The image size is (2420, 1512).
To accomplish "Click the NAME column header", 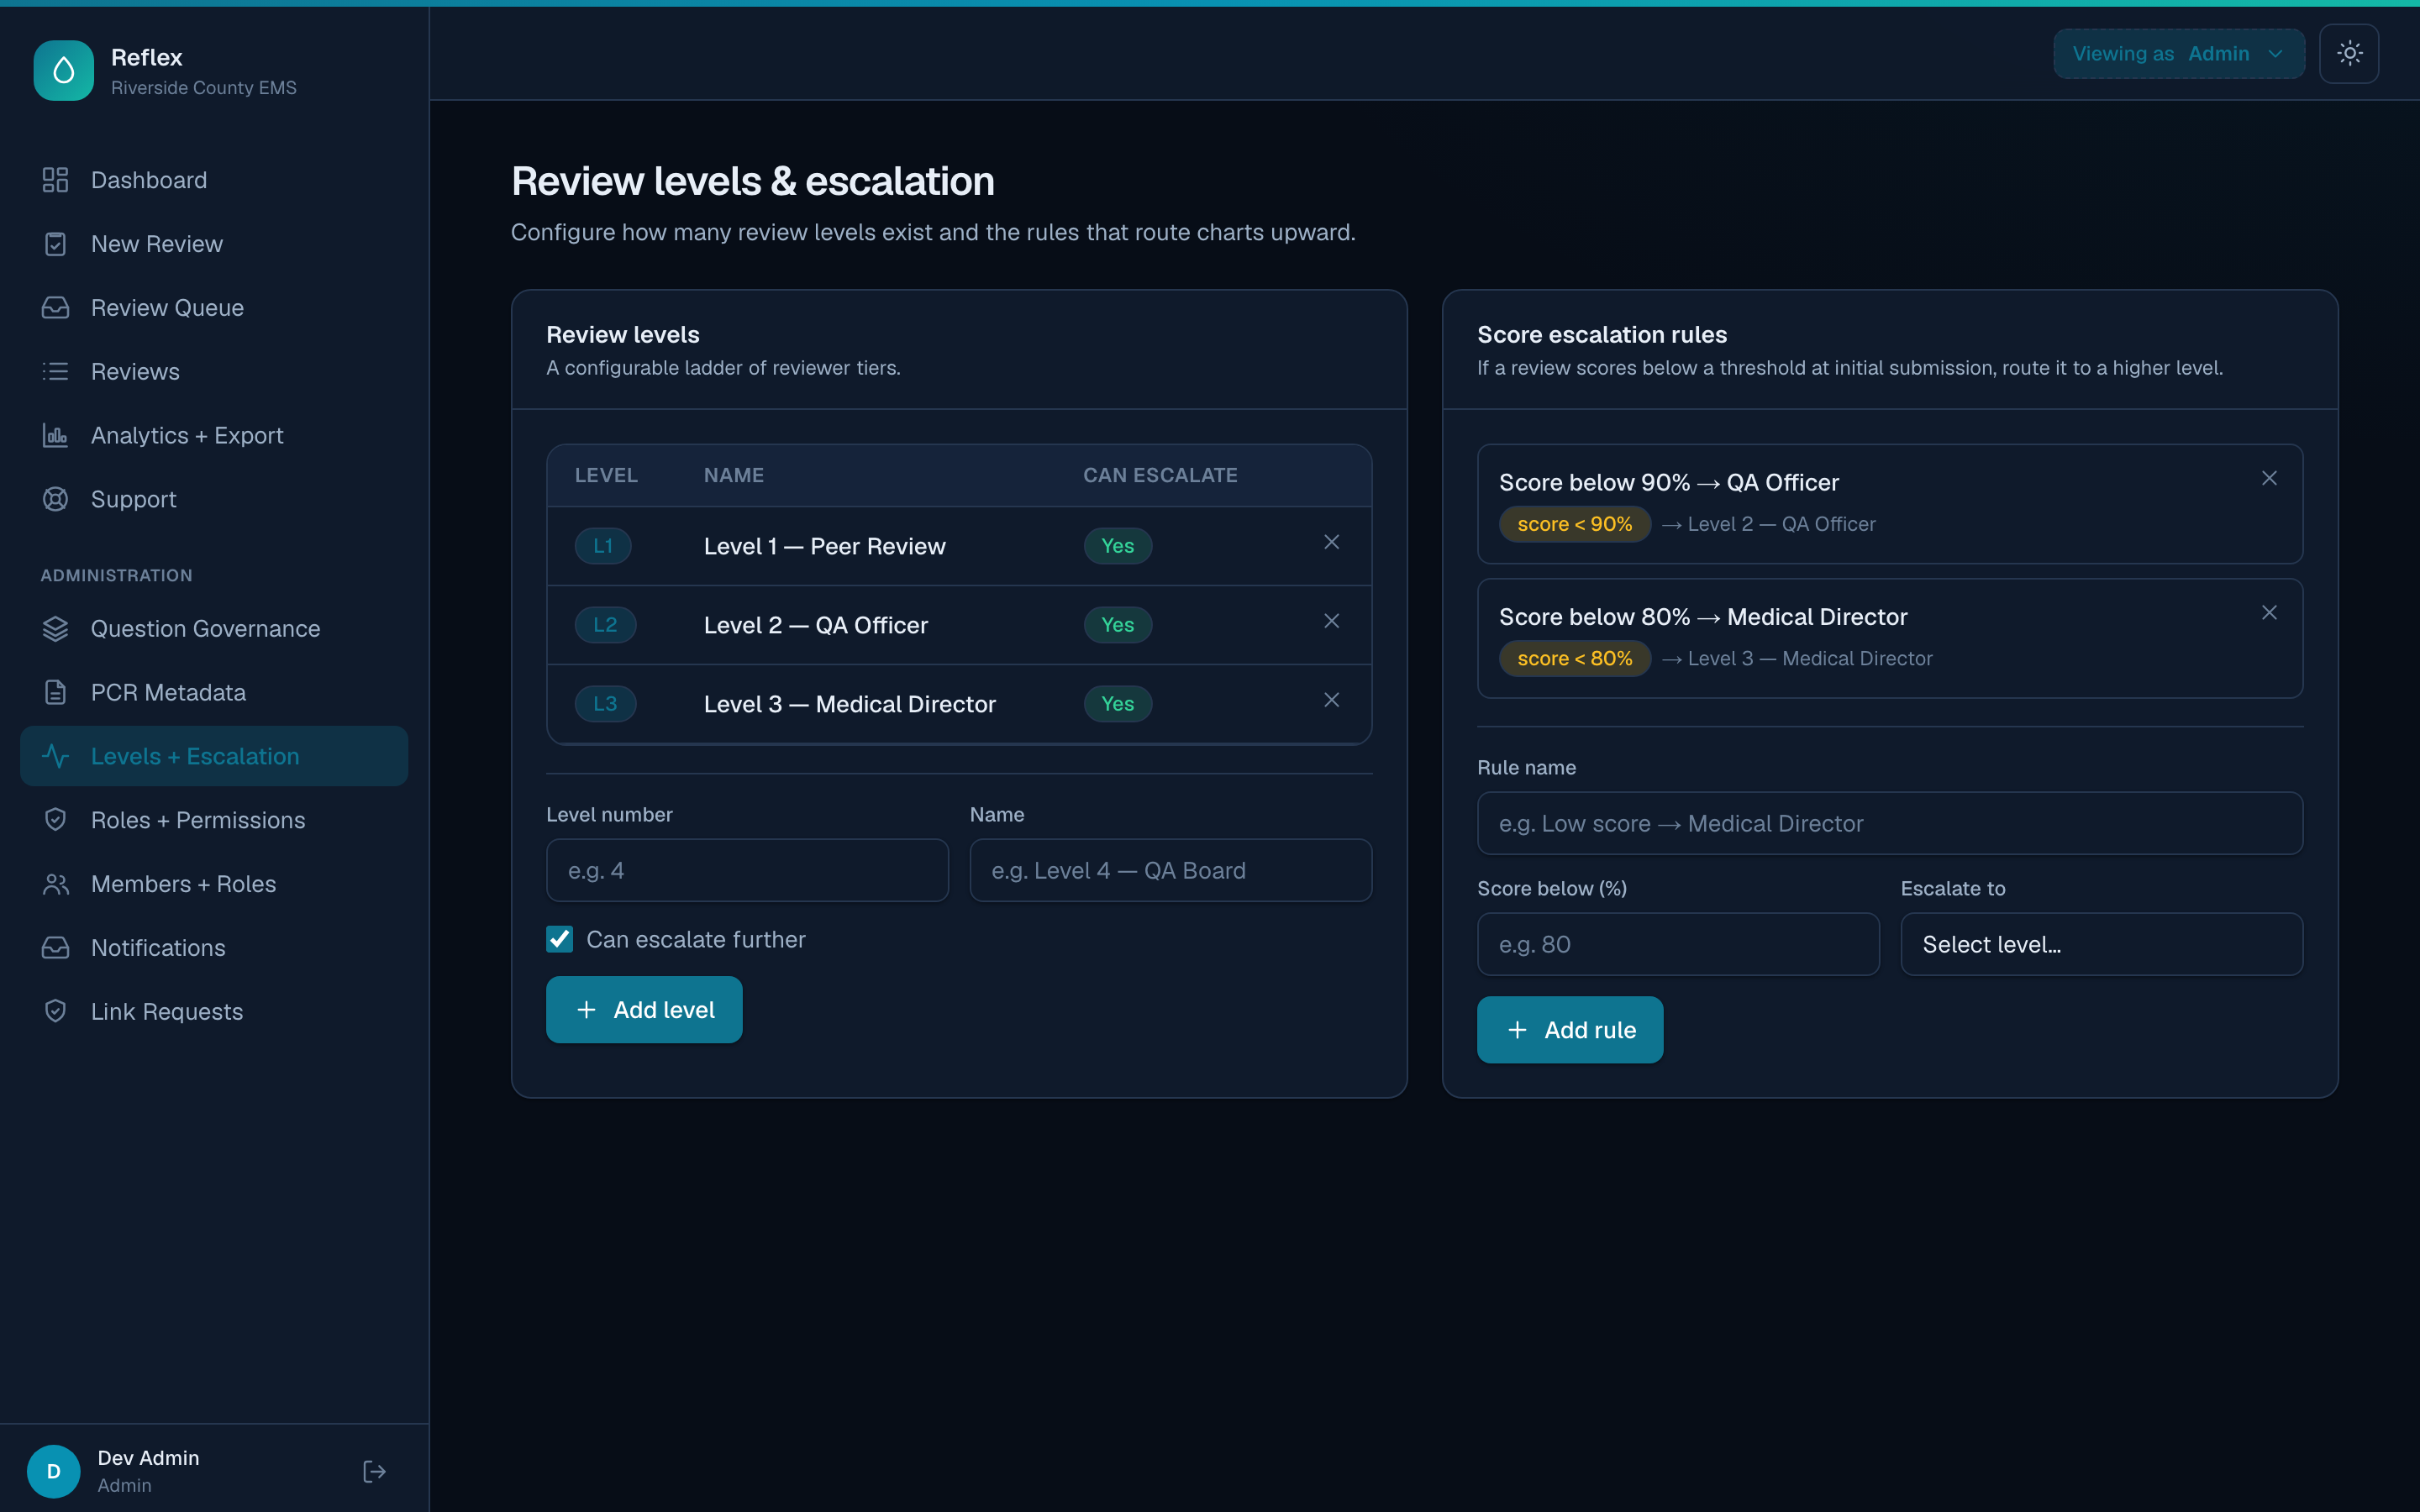I will (x=734, y=475).
